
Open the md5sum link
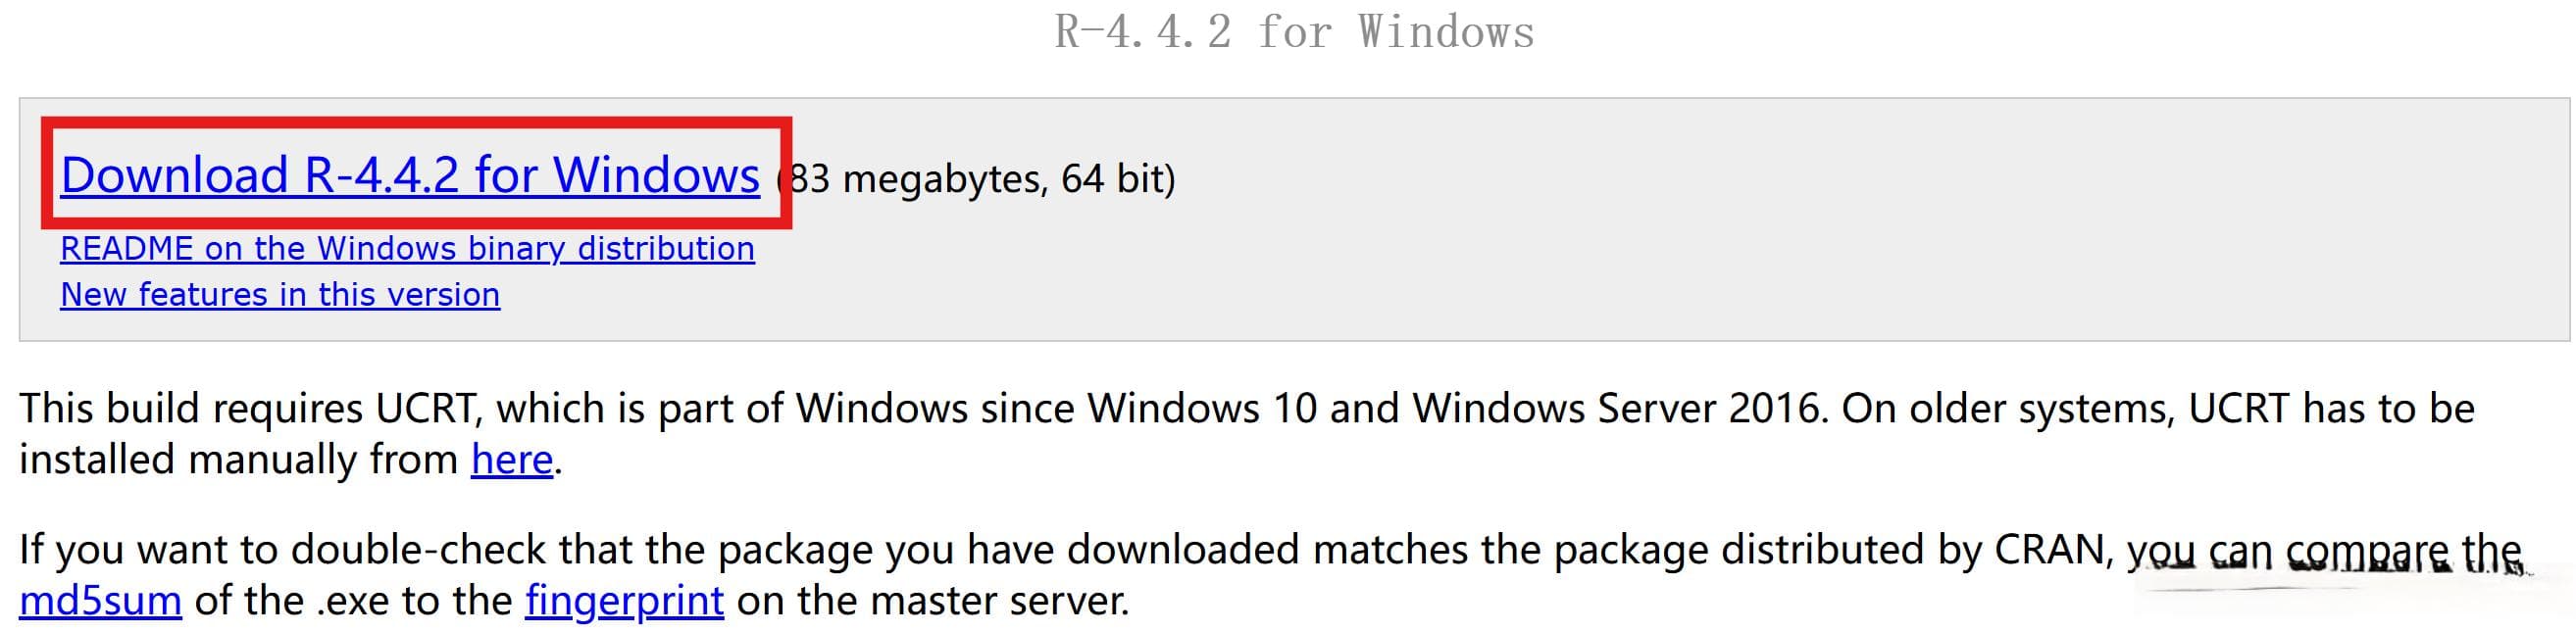(x=100, y=600)
